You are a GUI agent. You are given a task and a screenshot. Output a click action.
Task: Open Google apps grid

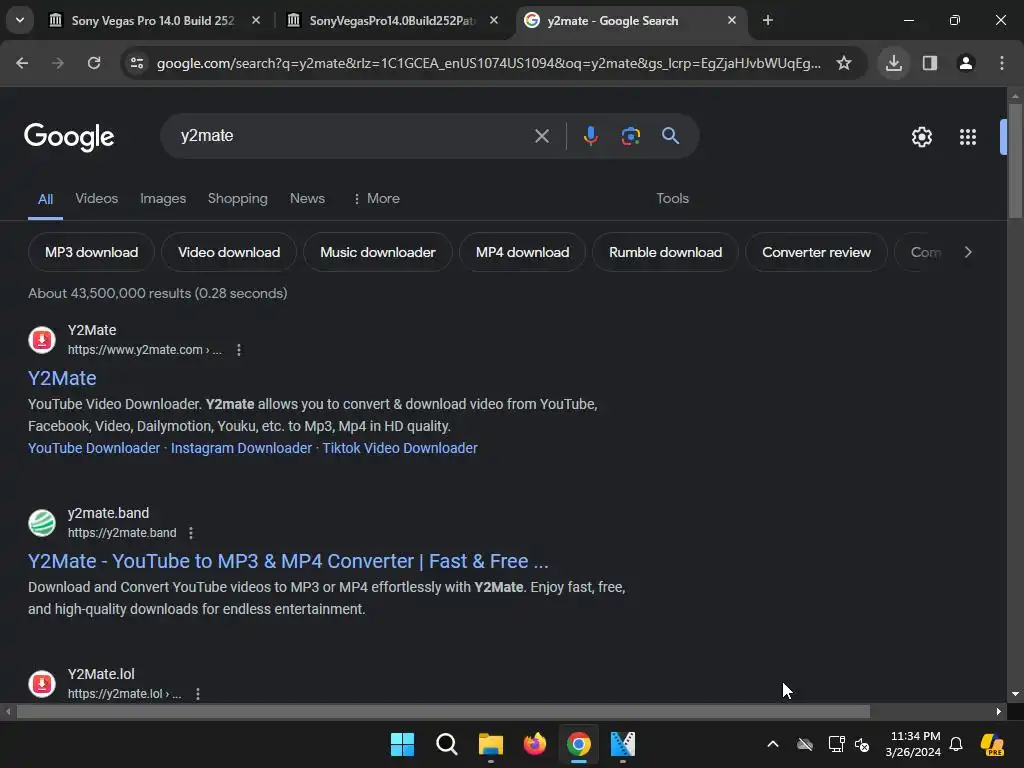tap(968, 137)
